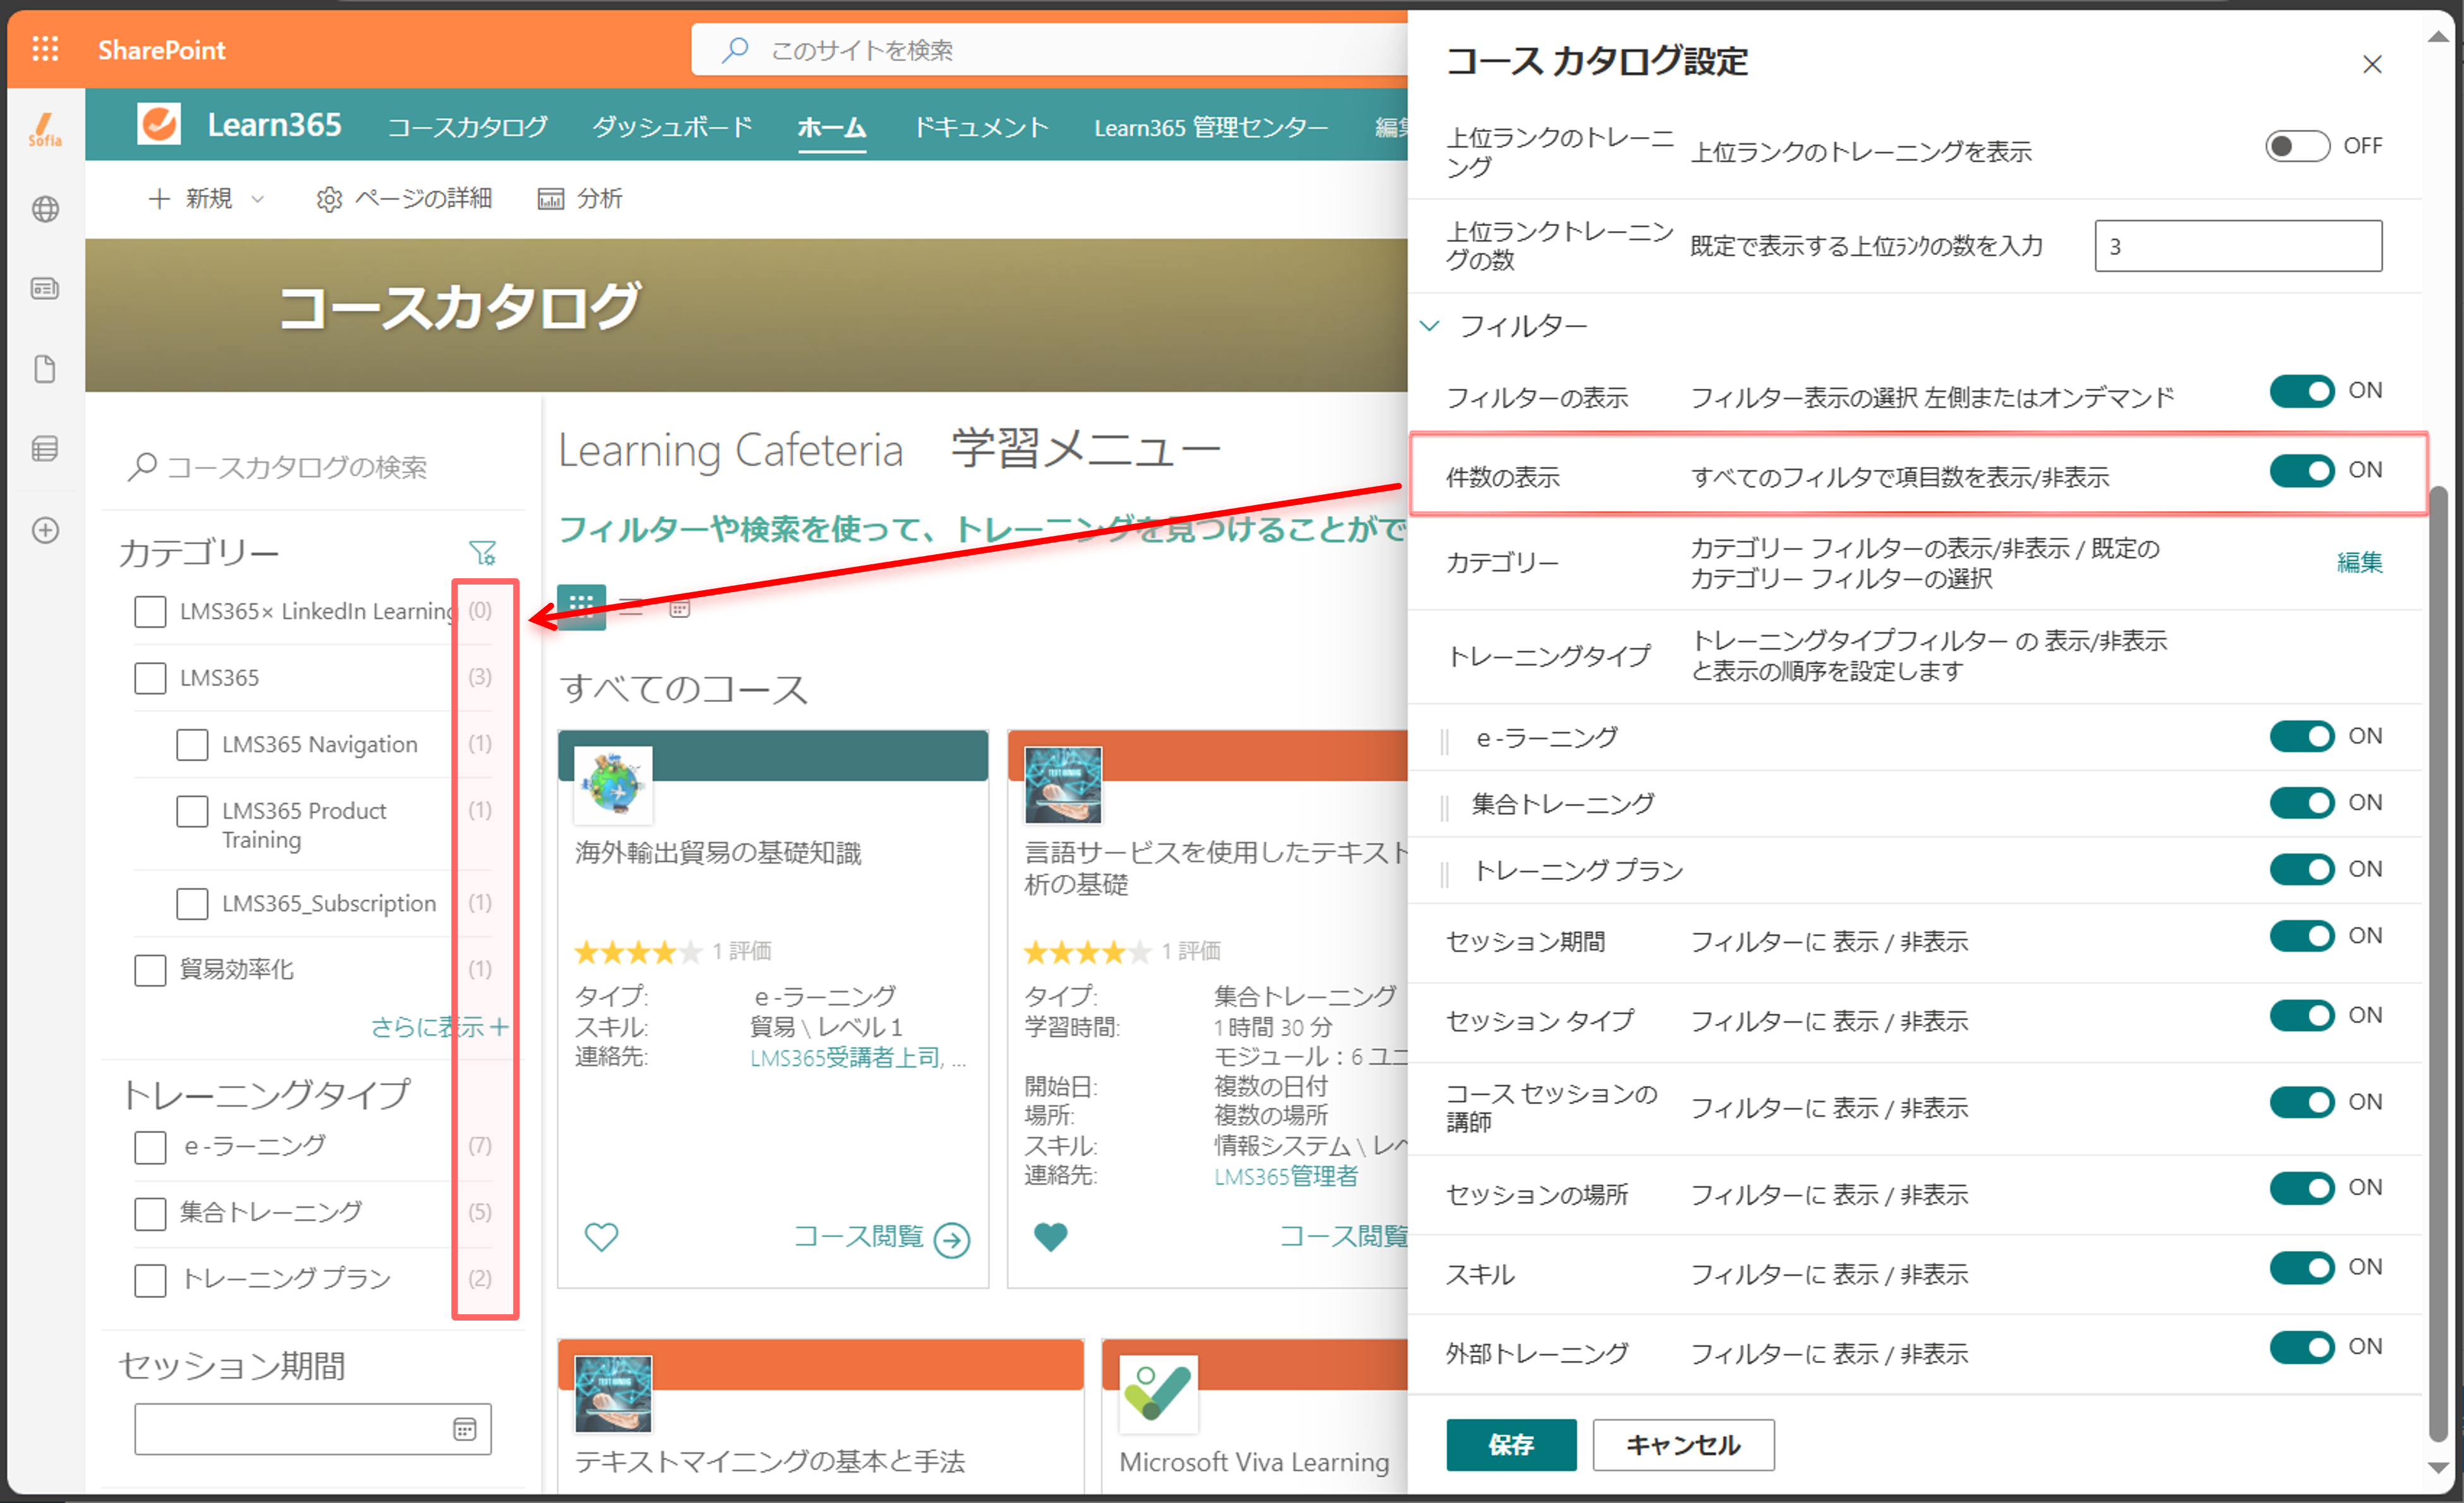Open the 新規 dropdown arrow
2464x1503 pixels.
(x=257, y=199)
